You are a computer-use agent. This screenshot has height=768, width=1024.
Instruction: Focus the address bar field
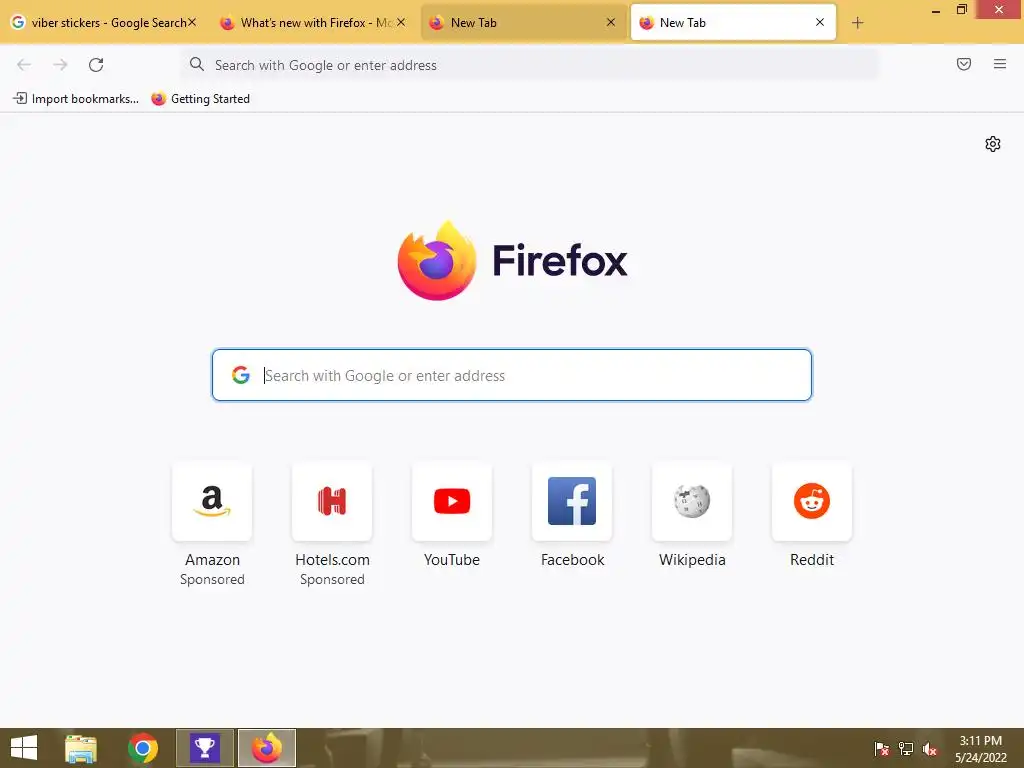[530, 65]
